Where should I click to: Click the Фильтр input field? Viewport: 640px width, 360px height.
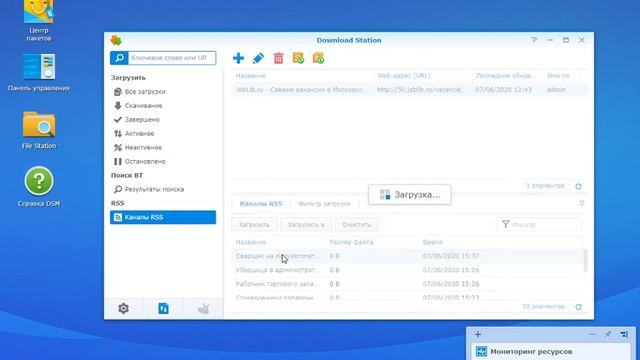point(539,224)
